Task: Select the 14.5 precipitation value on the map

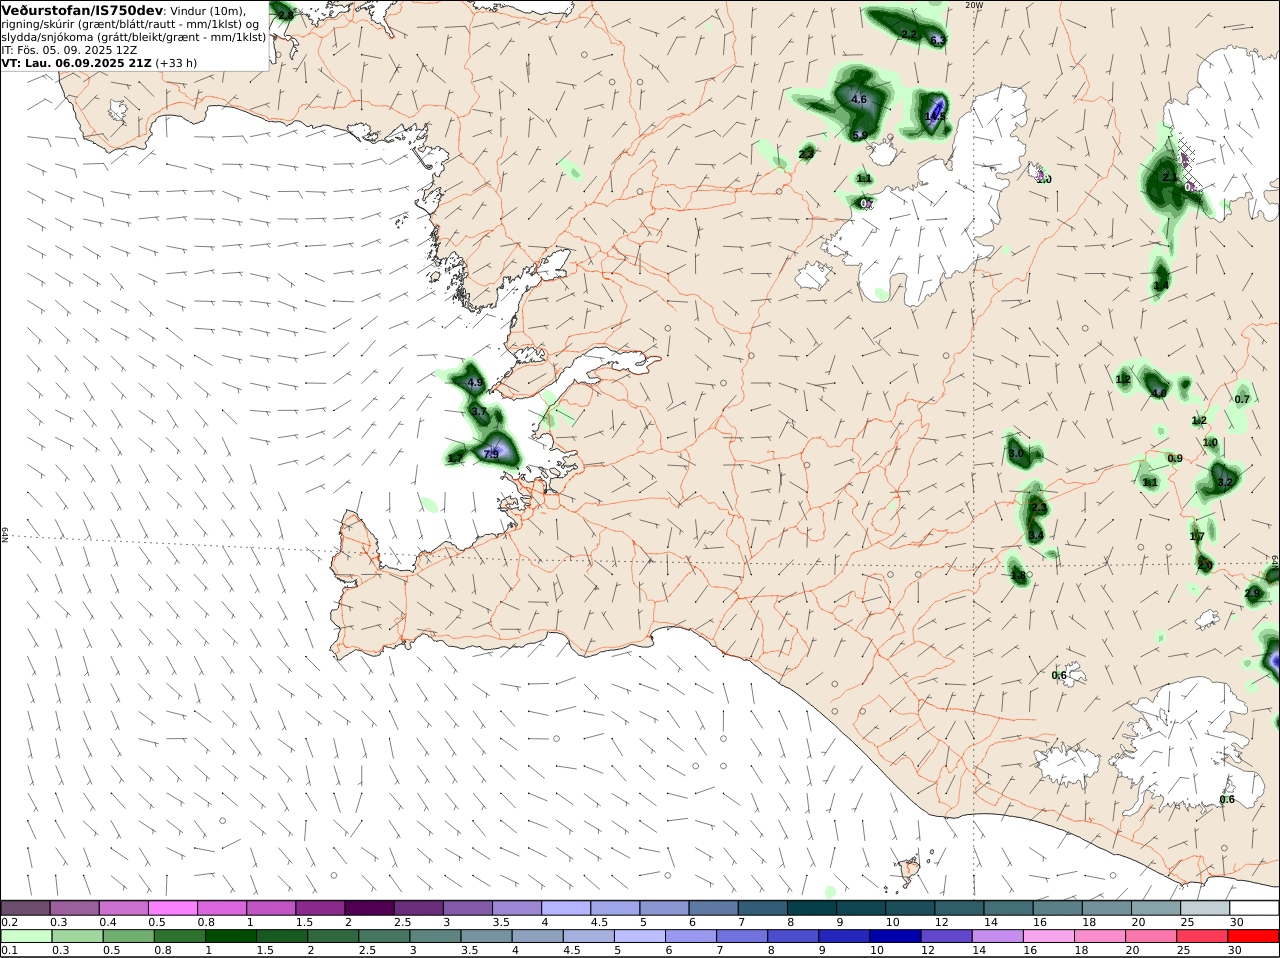Action: click(935, 116)
